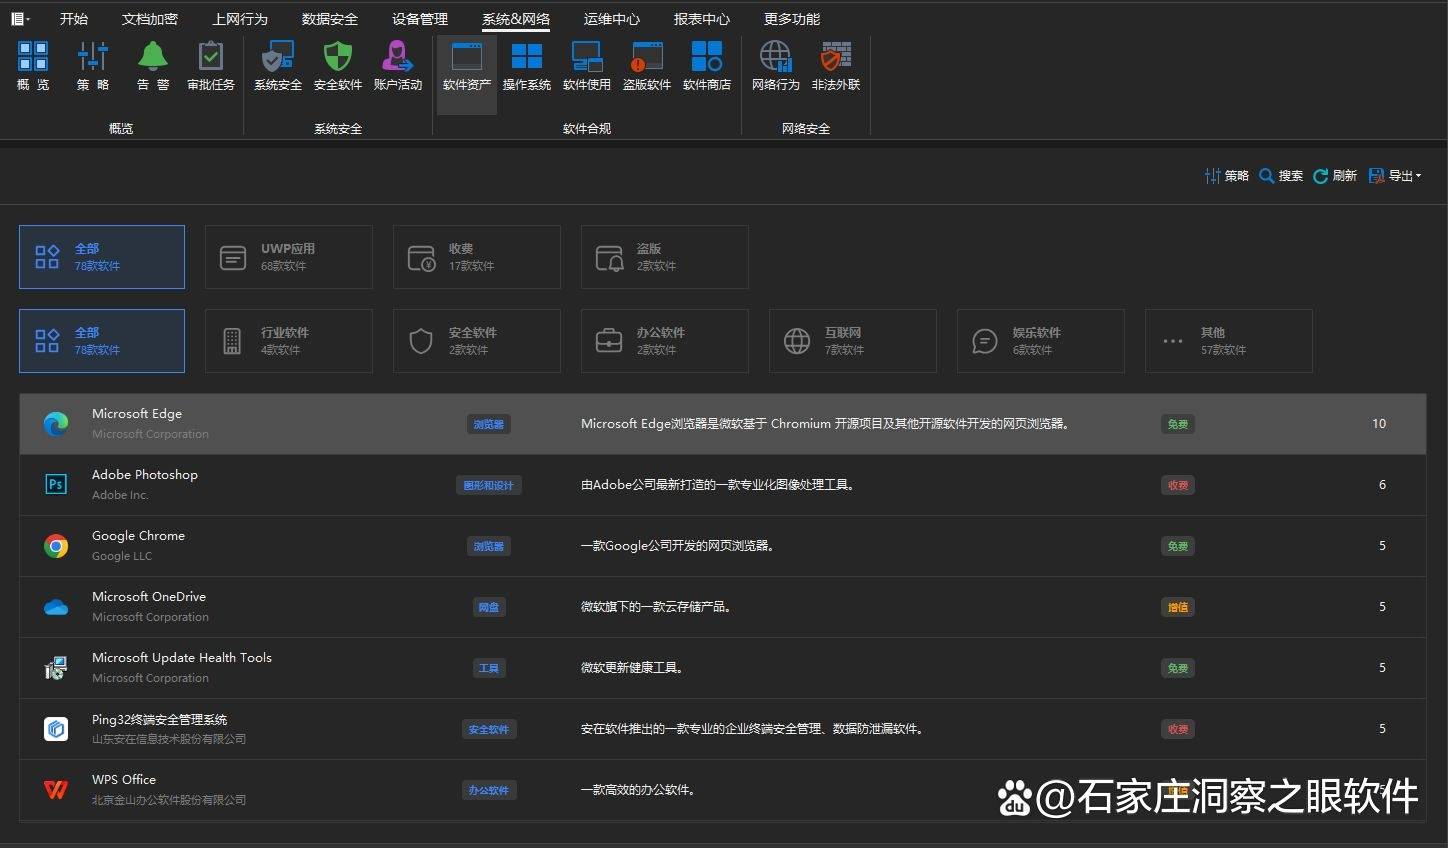1448x848 pixels.
Task: Select the first-row 全部 78款软件 filter card
Action: pos(102,257)
